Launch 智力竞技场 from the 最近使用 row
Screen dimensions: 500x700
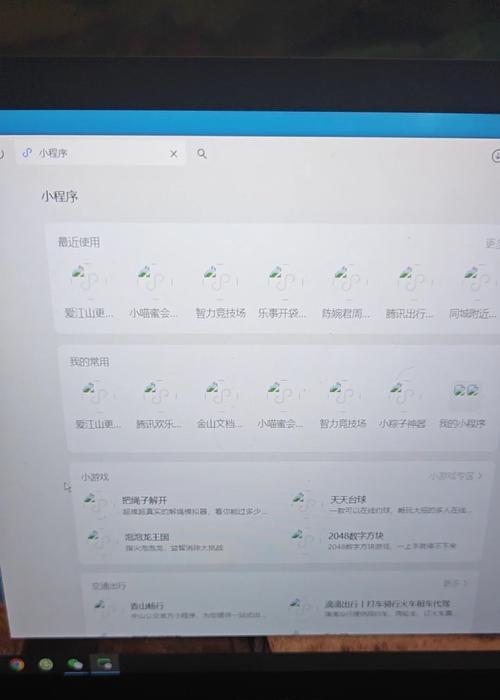pos(220,291)
